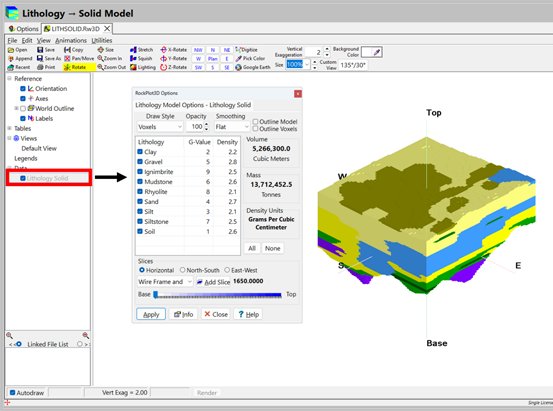Click the All lithologies button
This screenshot has height=411, width=553.
click(252, 248)
